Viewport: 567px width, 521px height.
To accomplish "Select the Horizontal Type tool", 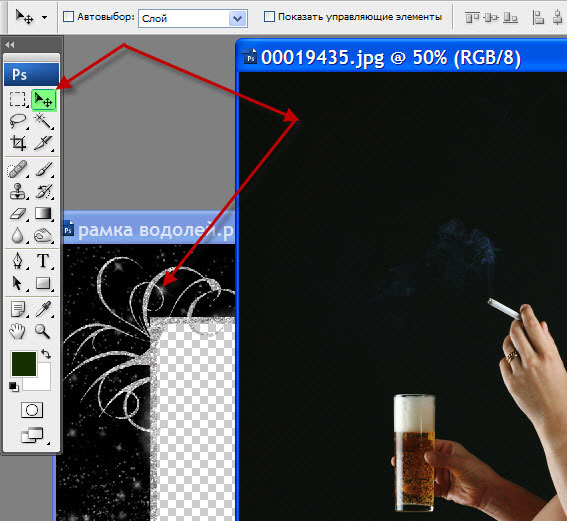I will pos(43,260).
